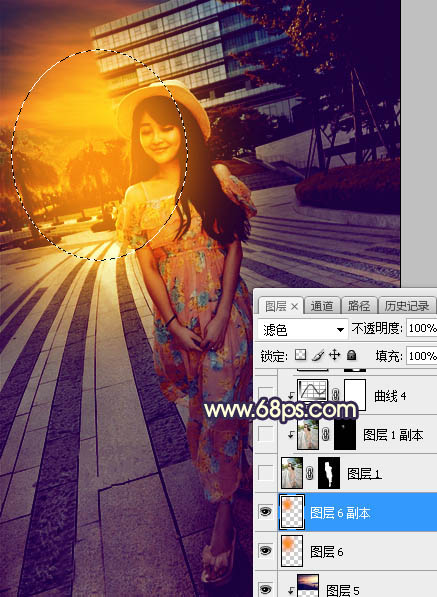Select the layer named 曲线 4
This screenshot has height=597, width=437.
pyautogui.click(x=390, y=396)
